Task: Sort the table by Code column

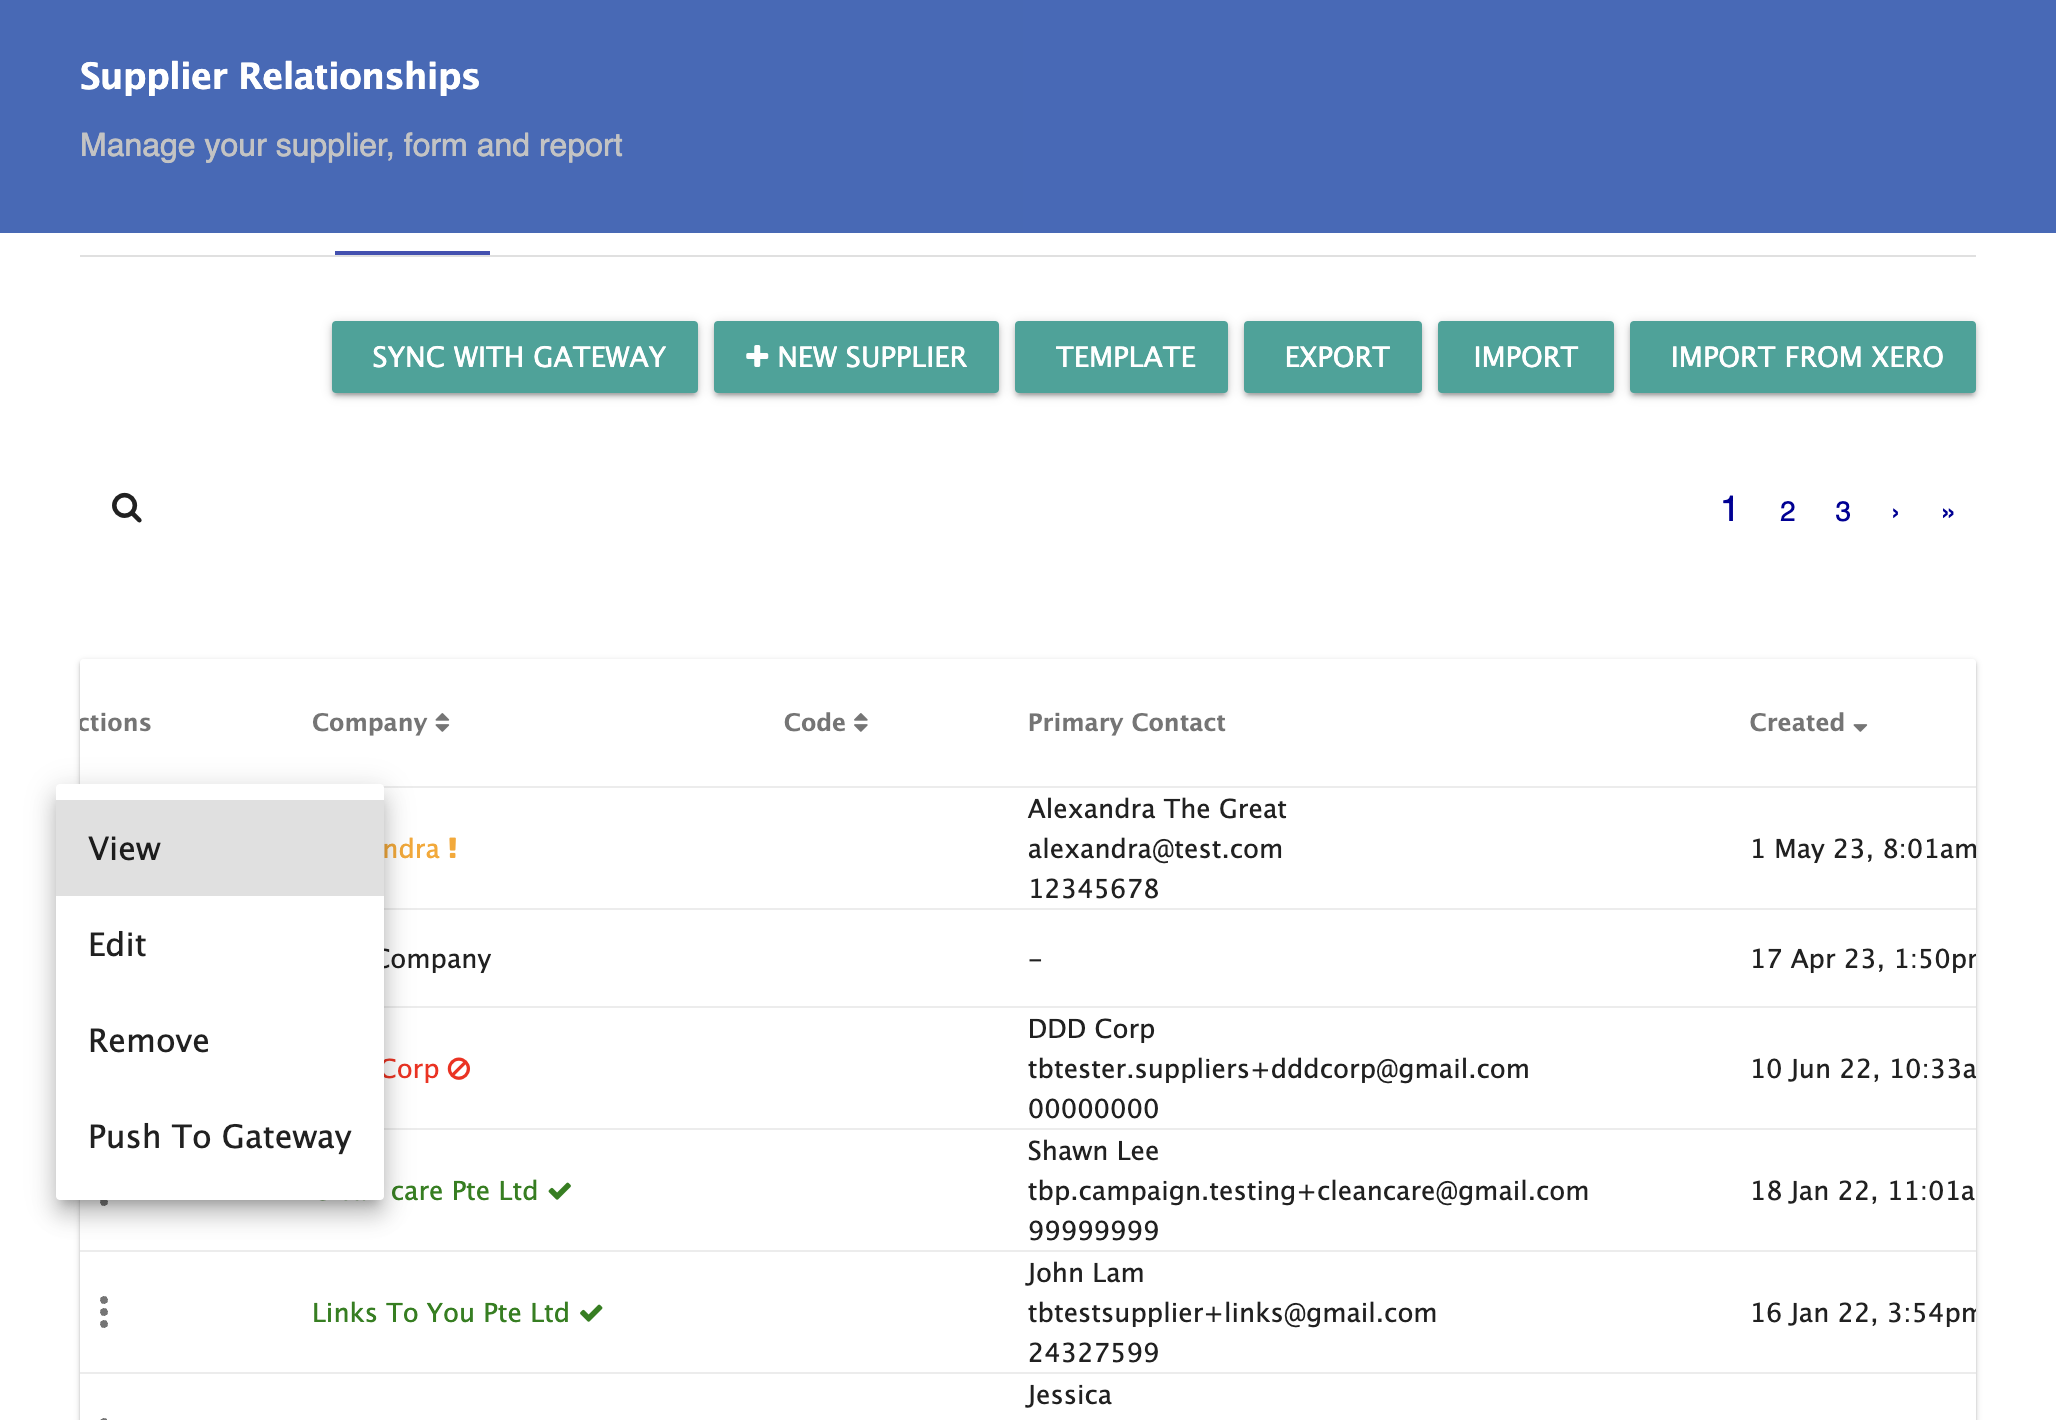Action: (825, 722)
